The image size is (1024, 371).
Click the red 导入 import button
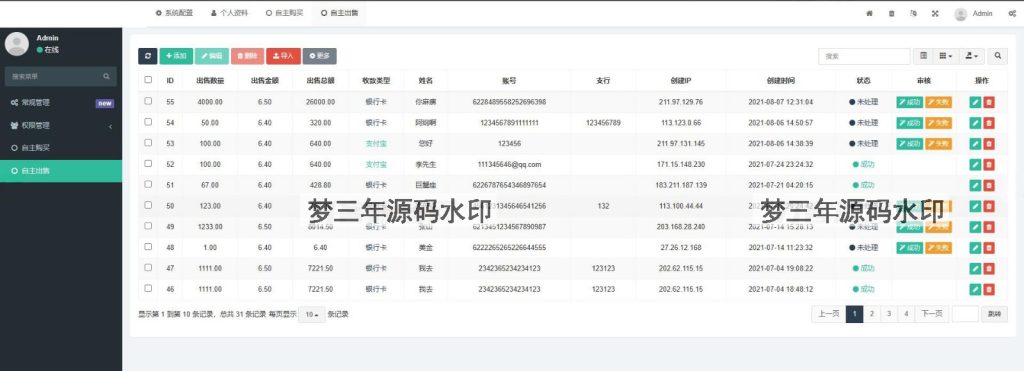pos(283,56)
